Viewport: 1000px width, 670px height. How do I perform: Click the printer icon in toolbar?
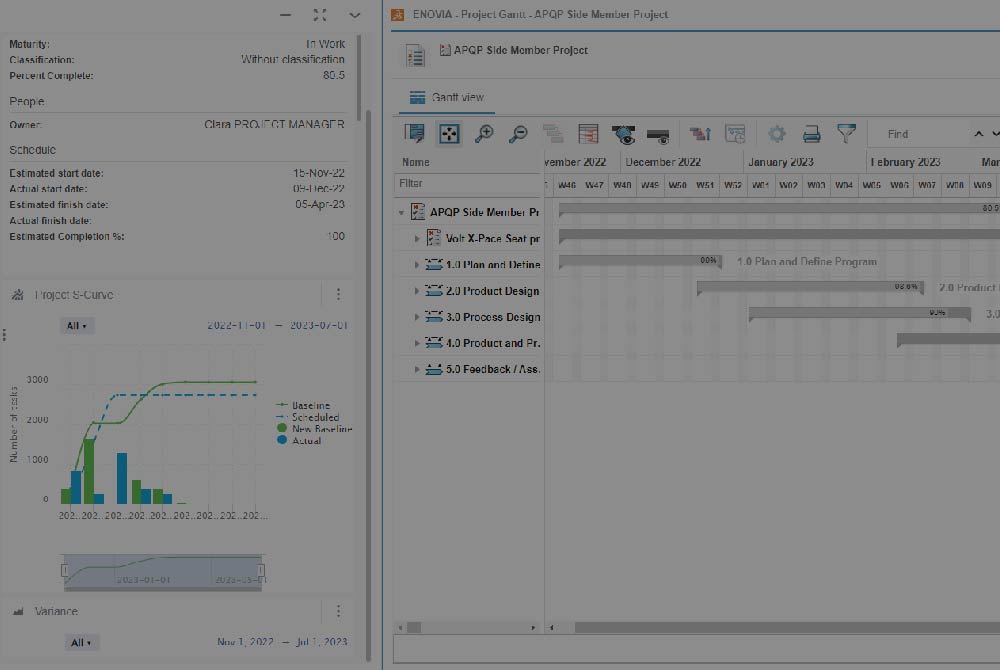click(812, 134)
